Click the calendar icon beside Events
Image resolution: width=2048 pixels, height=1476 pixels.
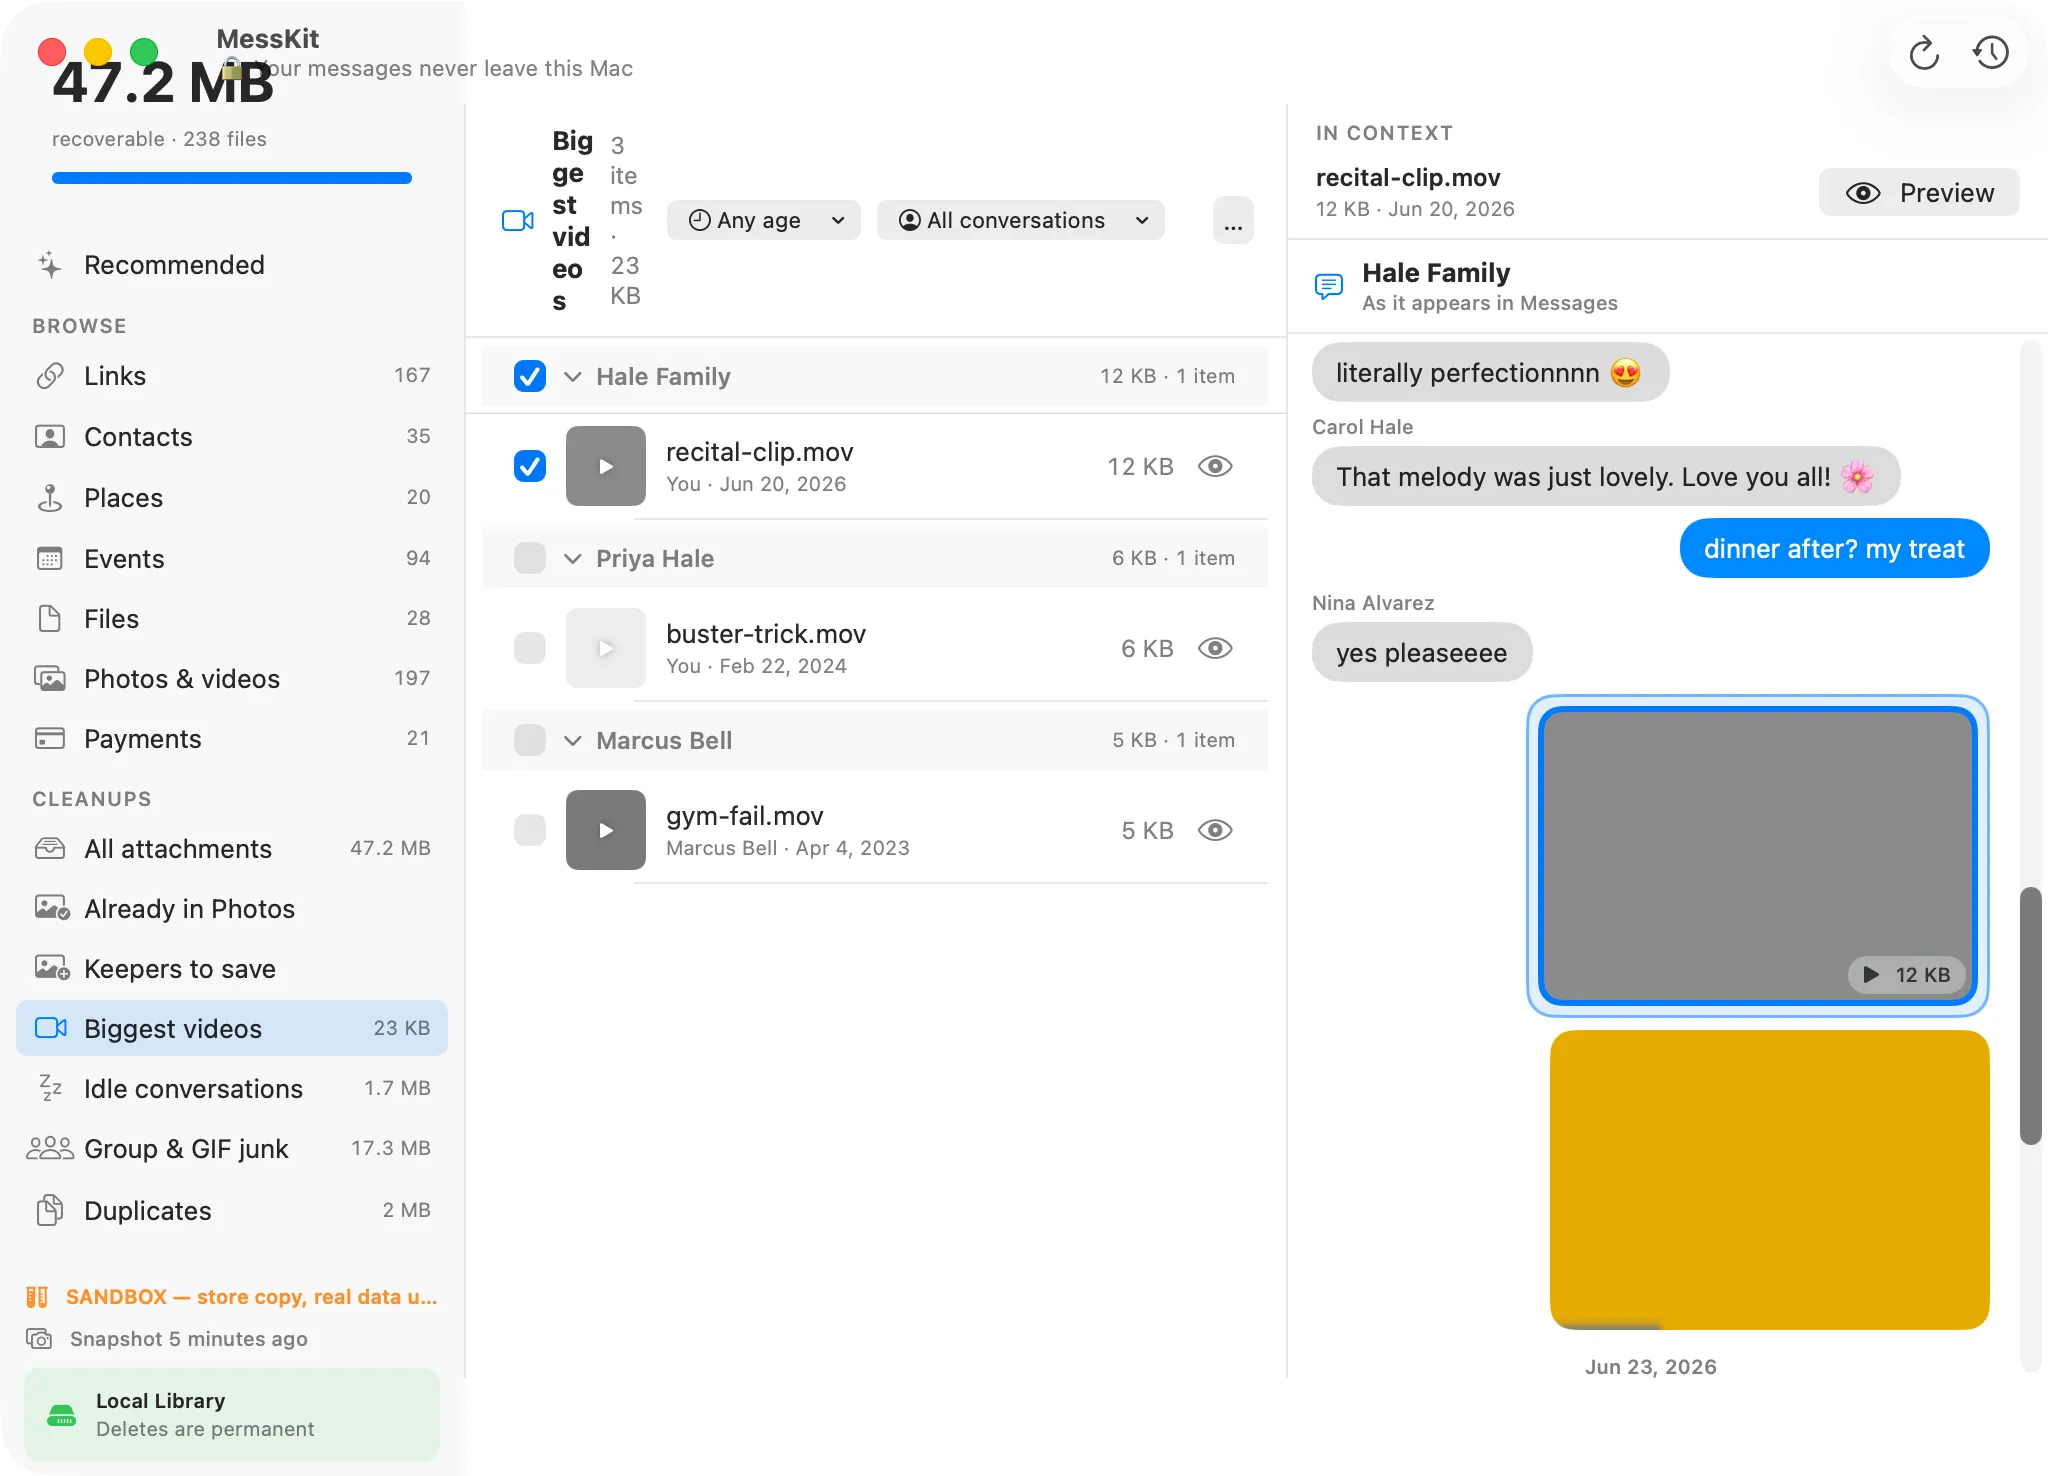pos(49,559)
